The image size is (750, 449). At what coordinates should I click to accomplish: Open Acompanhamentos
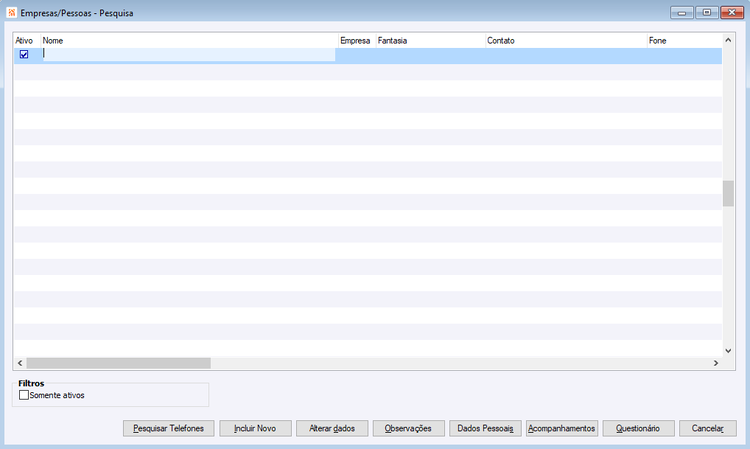562,428
